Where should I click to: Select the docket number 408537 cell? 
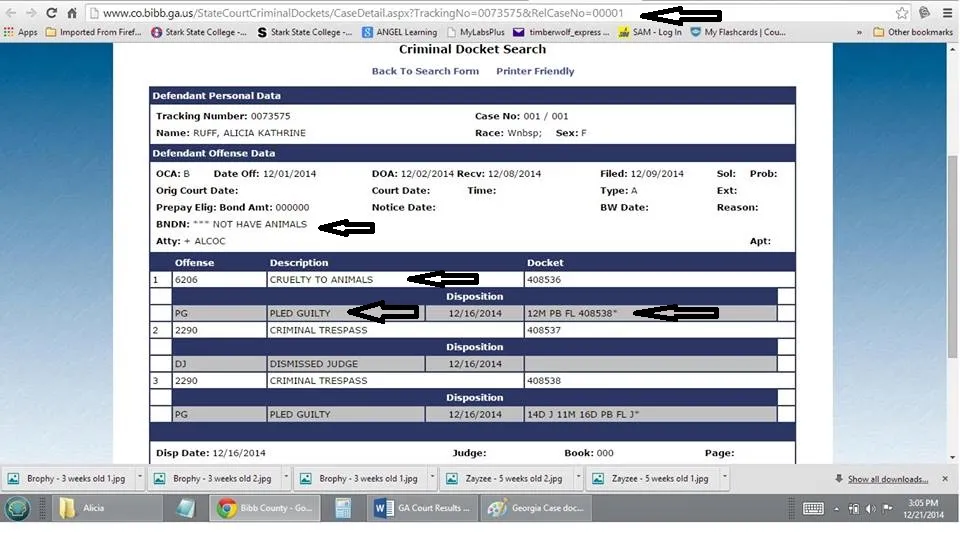pyautogui.click(x=659, y=330)
